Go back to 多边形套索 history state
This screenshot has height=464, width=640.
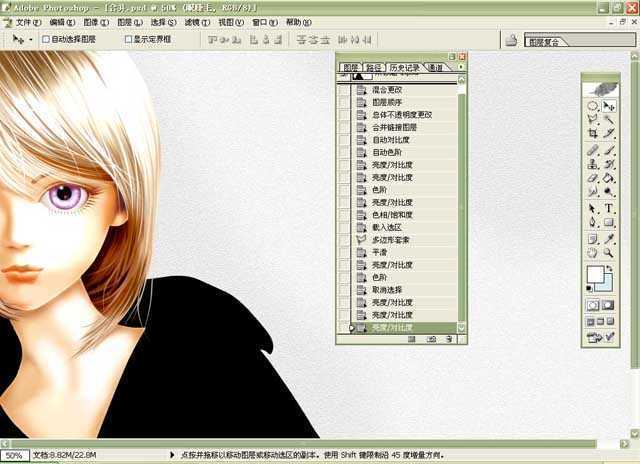click(x=404, y=240)
